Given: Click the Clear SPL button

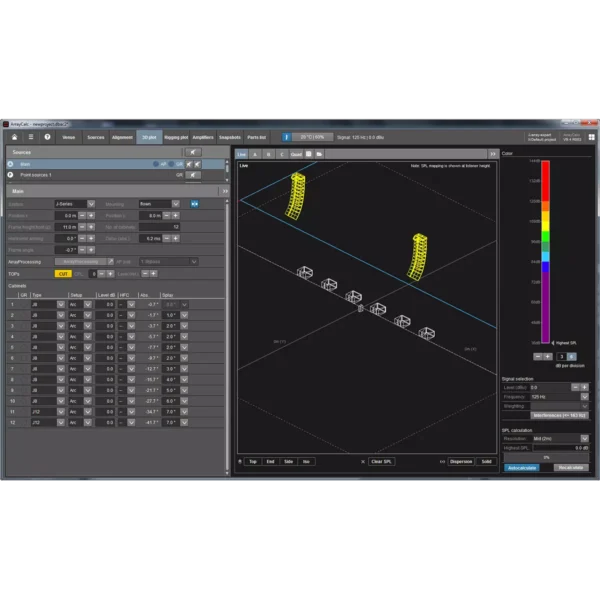Looking at the screenshot, I should (382, 461).
